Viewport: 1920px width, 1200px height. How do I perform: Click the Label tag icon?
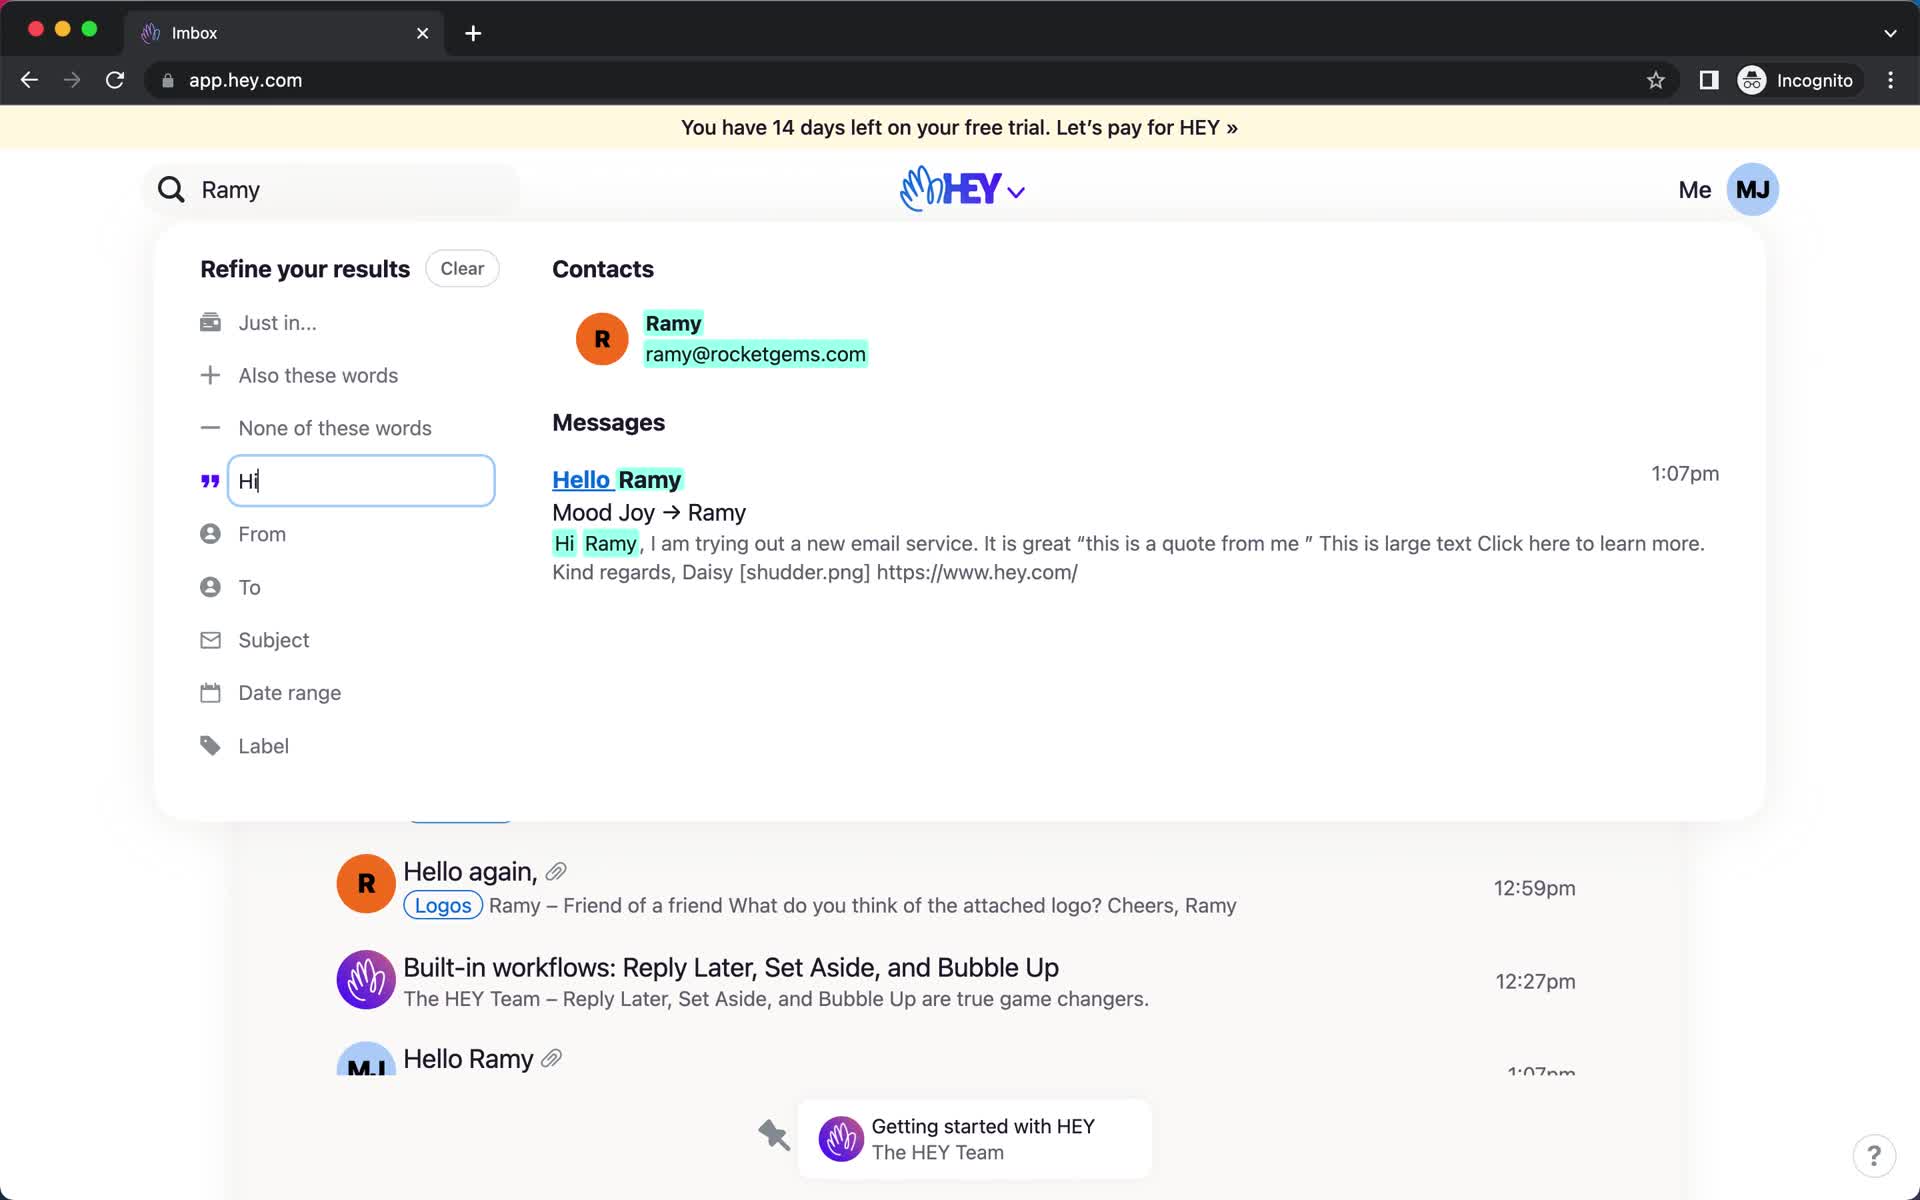point(210,746)
